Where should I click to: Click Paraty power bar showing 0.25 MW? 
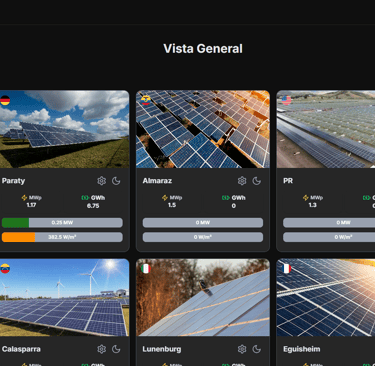62,223
